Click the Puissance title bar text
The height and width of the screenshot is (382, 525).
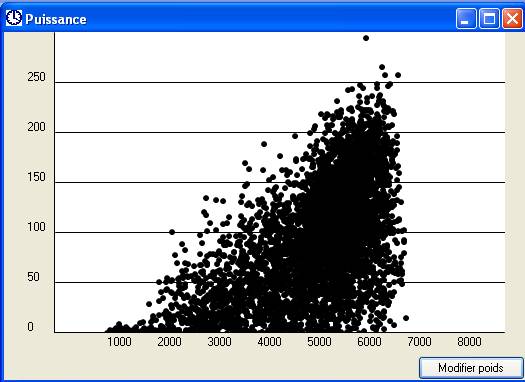click(56, 19)
